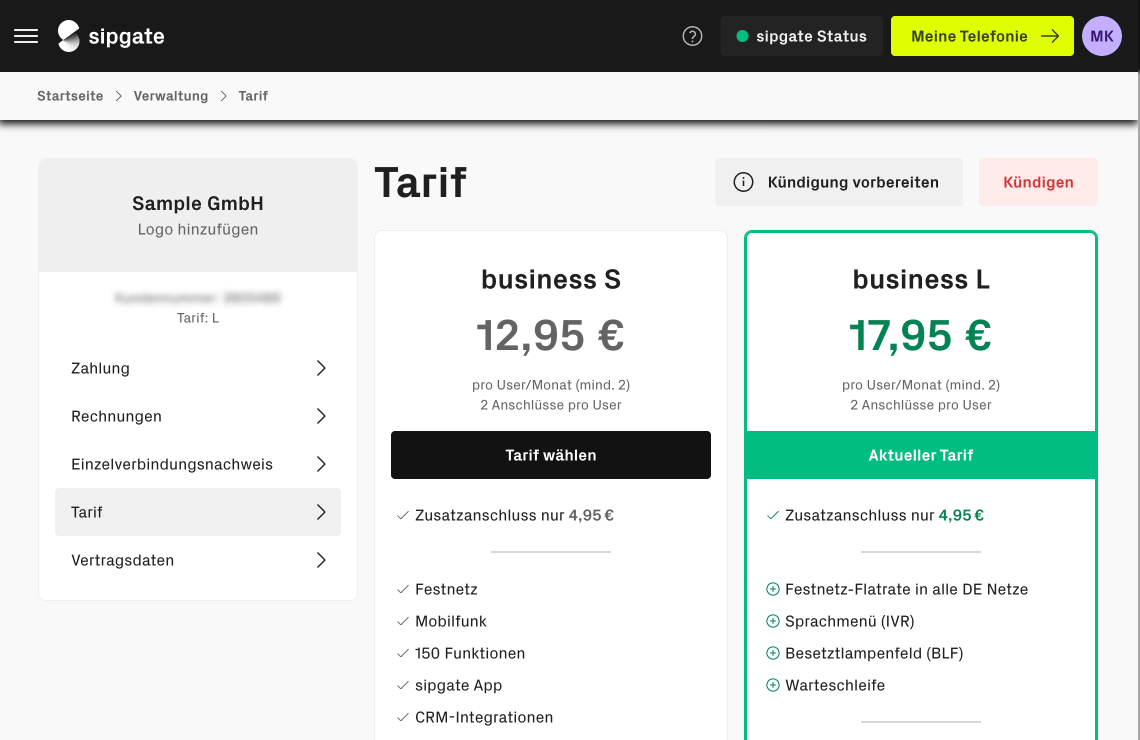1140x740 pixels.
Task: Click the plus icon beside Besetztlampenfeld (BLF)
Action: tap(772, 653)
